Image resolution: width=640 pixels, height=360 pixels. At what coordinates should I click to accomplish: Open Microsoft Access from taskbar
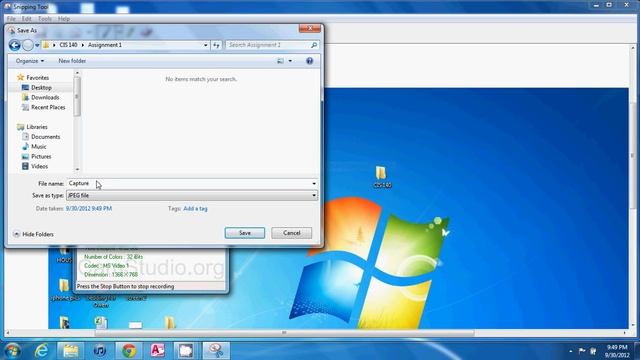click(158, 351)
